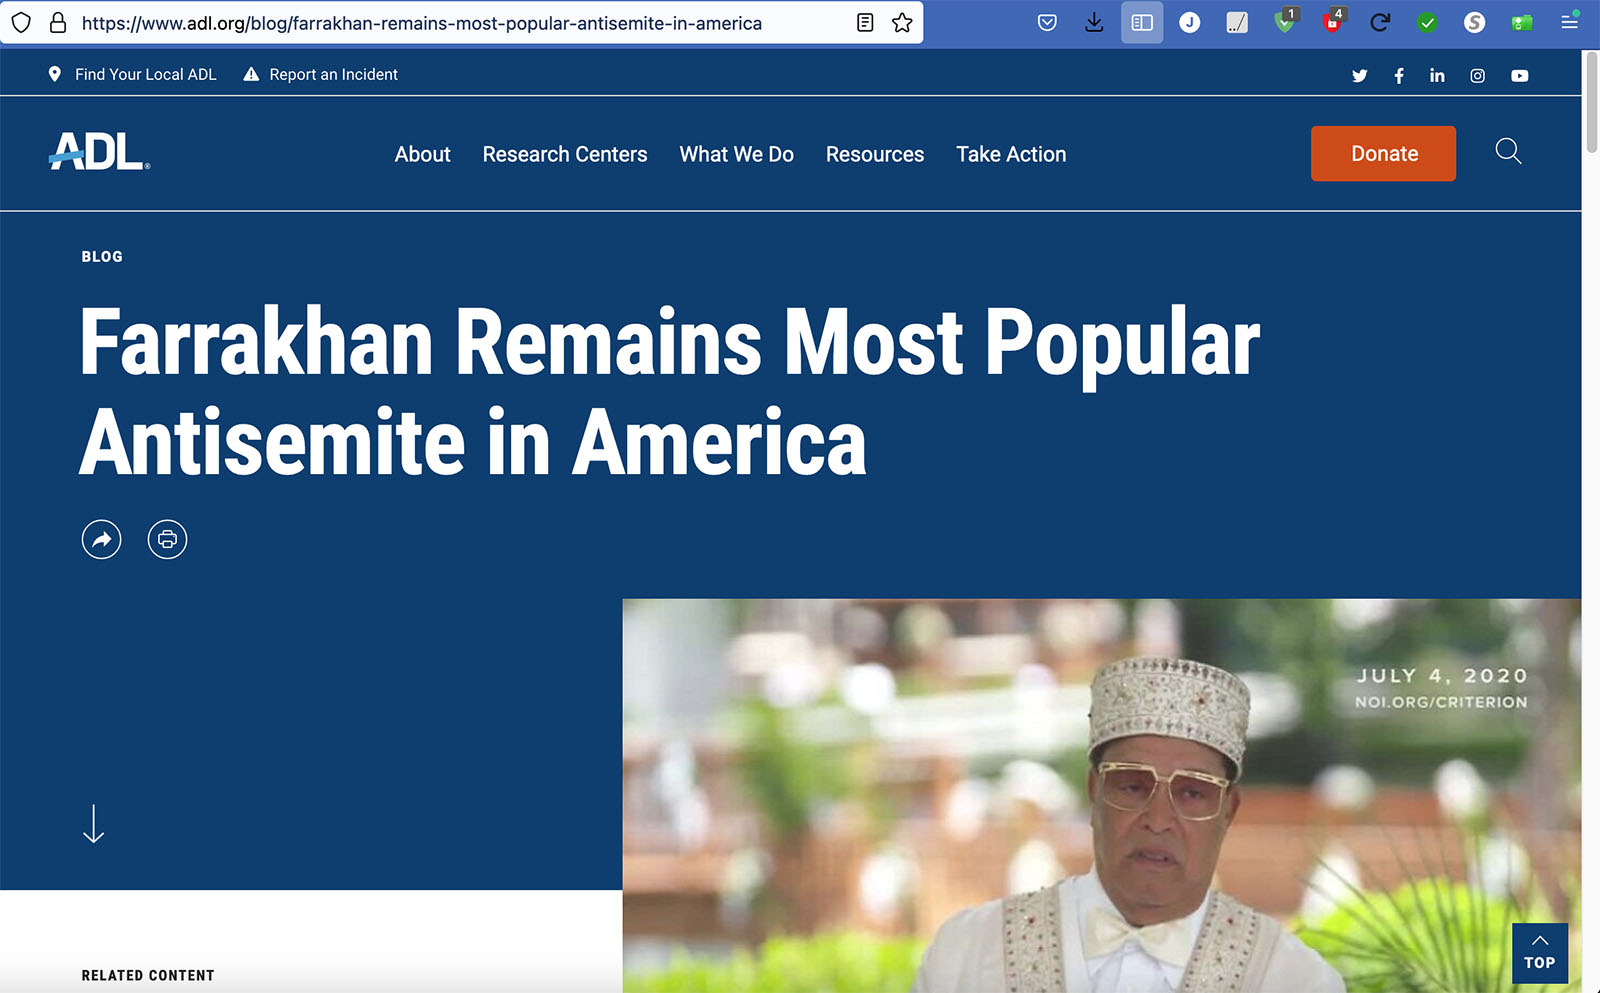The height and width of the screenshot is (993, 1600).
Task: Toggle reader view in address bar
Action: pos(865,23)
